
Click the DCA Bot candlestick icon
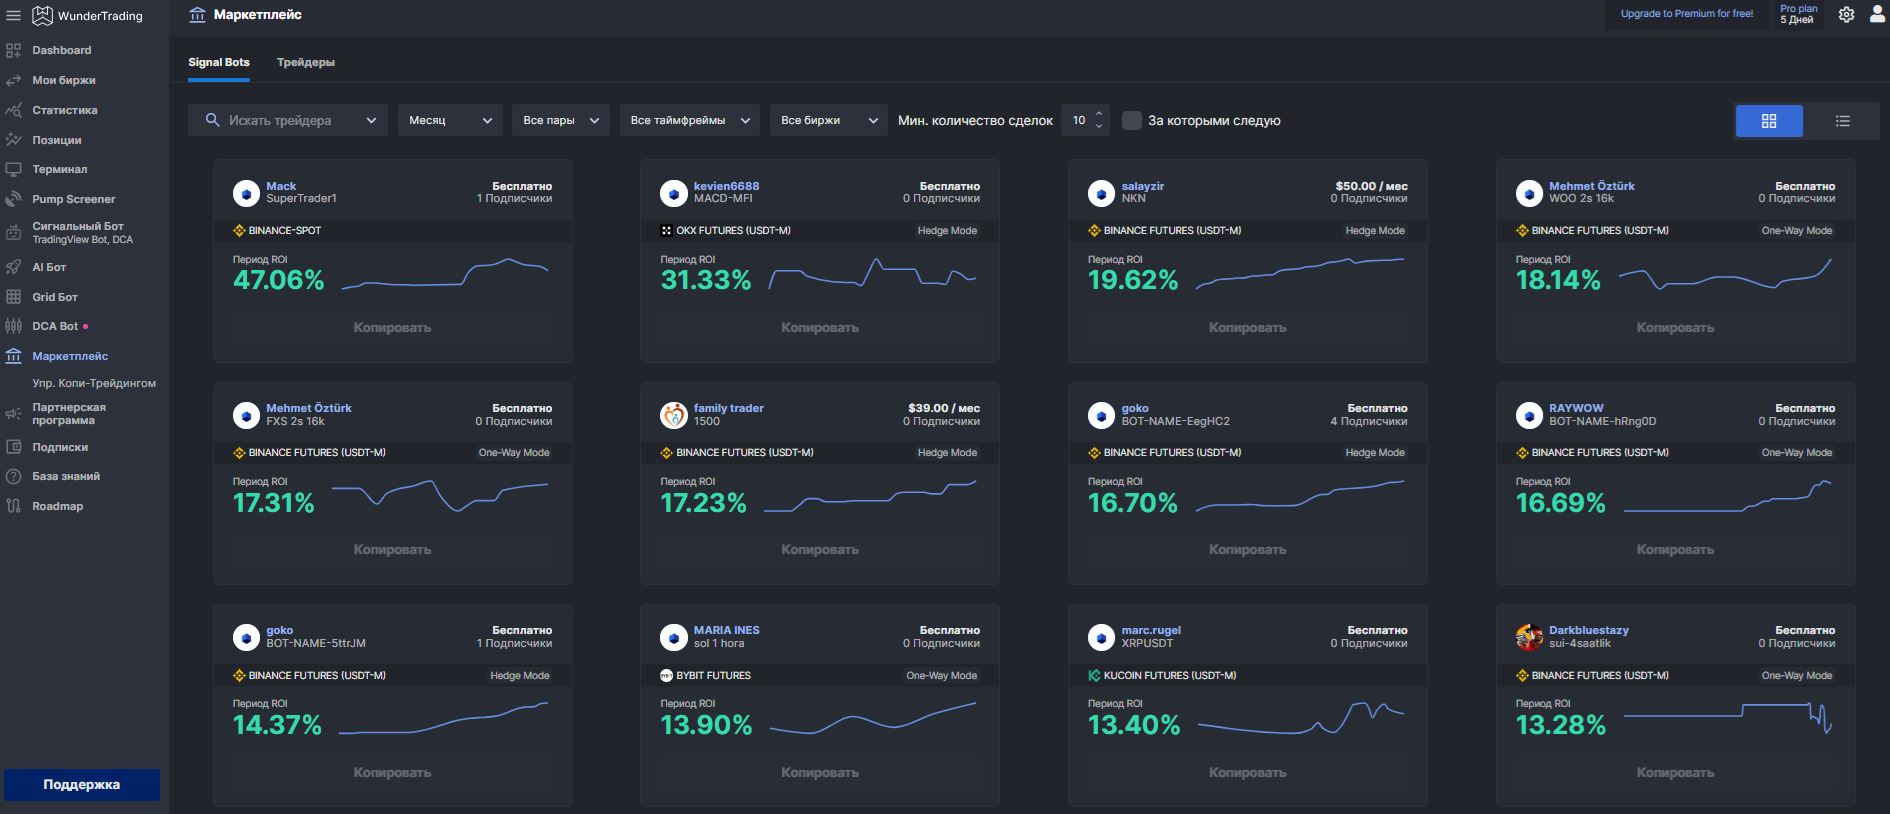pyautogui.click(x=13, y=326)
